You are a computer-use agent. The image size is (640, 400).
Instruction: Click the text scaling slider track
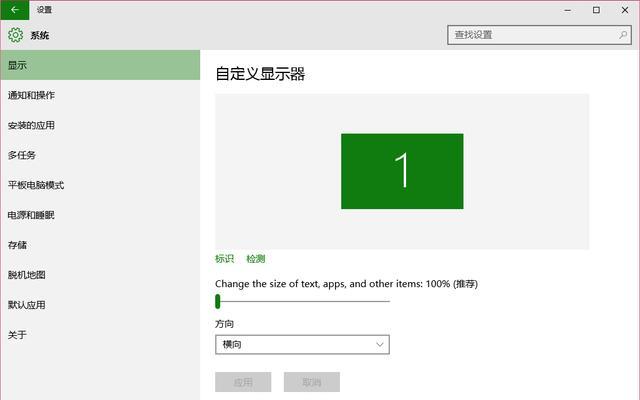point(302,301)
